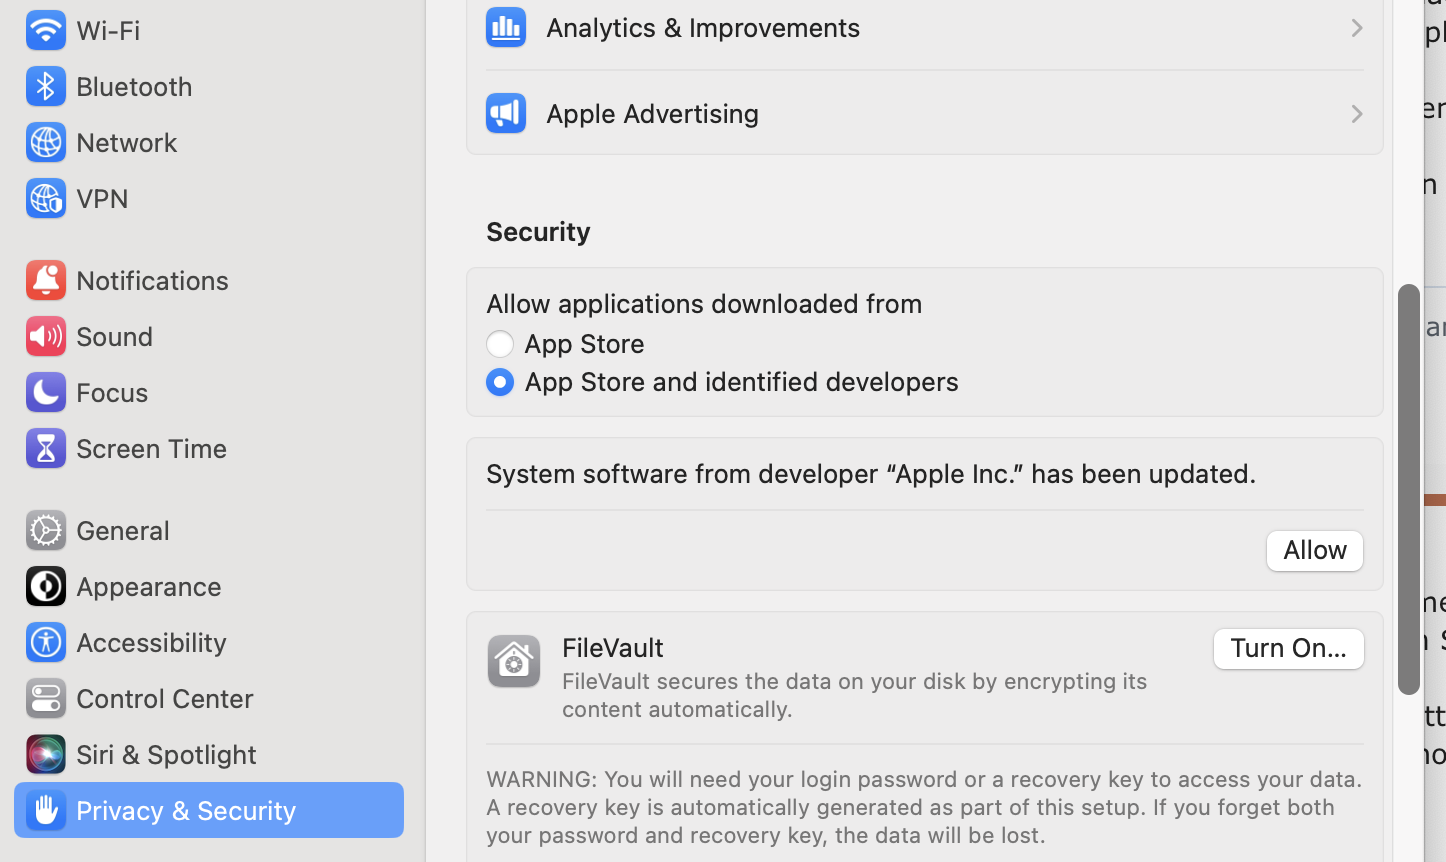Select App Store and identified developers option
The height and width of the screenshot is (862, 1446).
(500, 382)
